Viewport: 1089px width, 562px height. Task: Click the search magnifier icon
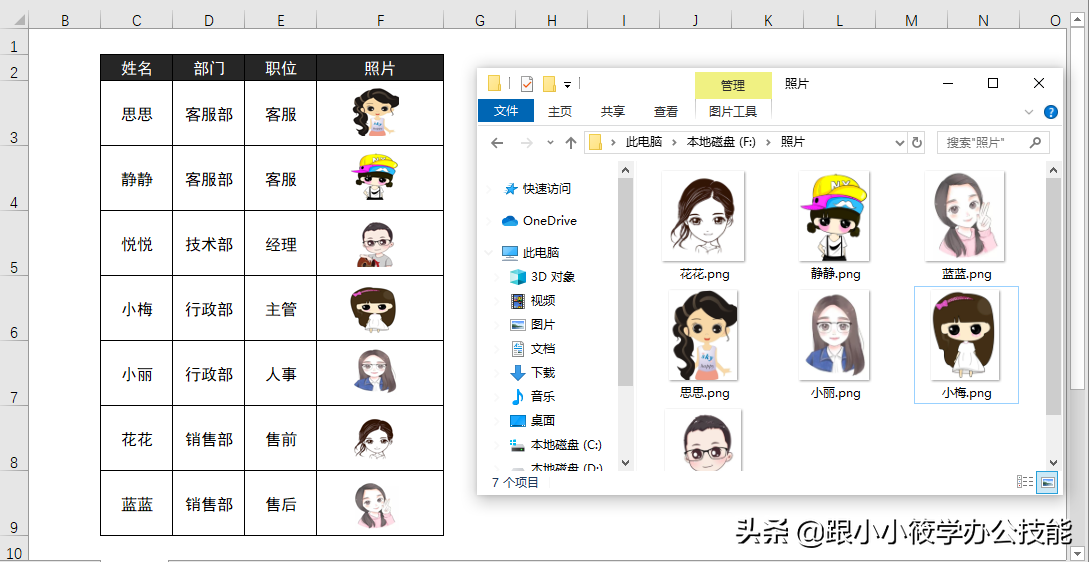(x=1035, y=142)
